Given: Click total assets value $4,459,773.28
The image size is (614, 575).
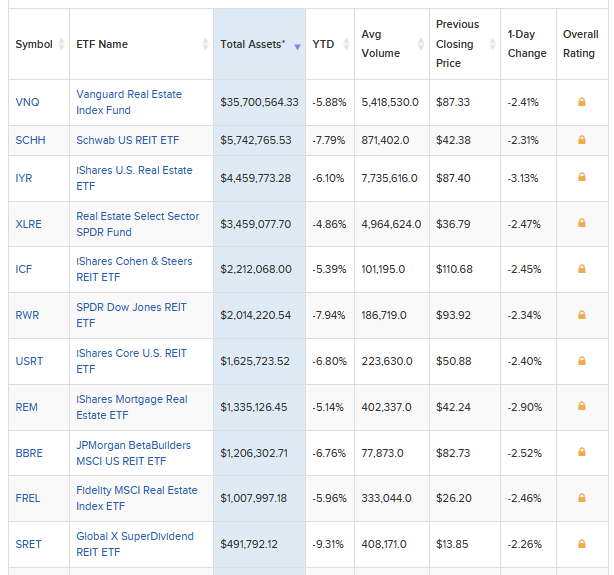Looking at the screenshot, I should [255, 178].
